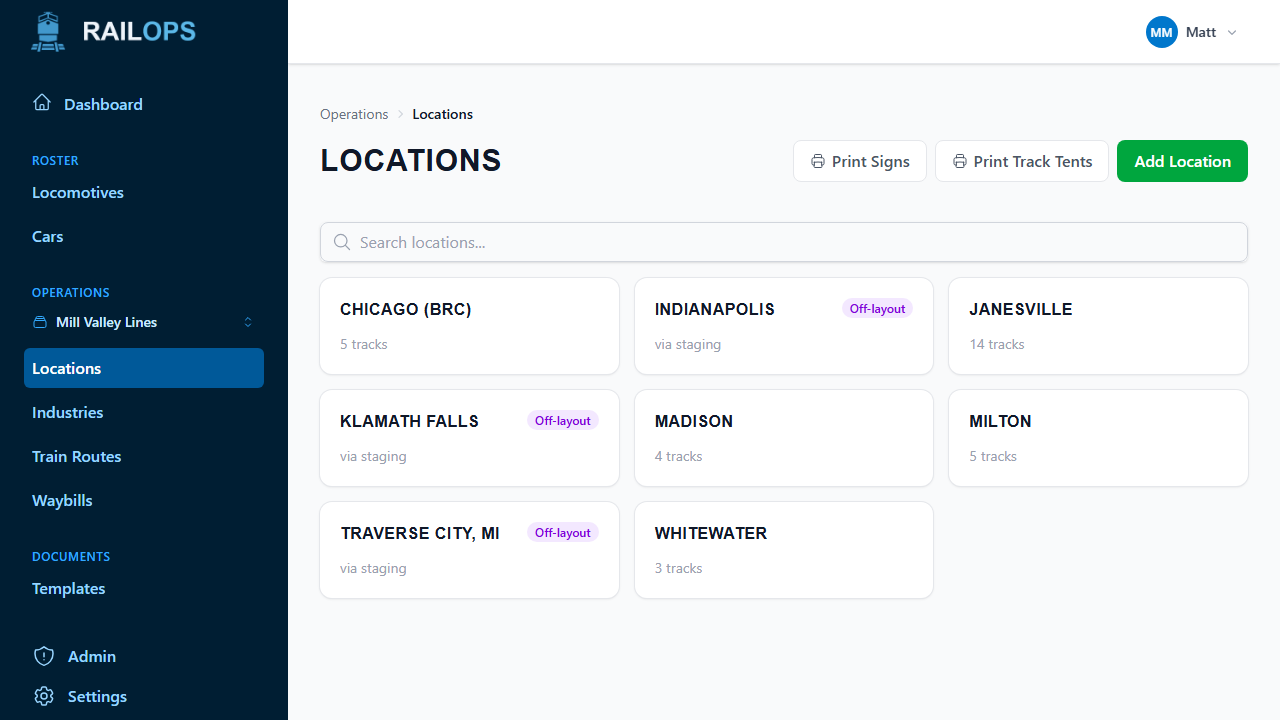
Task: Click the Print Signs button
Action: coord(860,161)
